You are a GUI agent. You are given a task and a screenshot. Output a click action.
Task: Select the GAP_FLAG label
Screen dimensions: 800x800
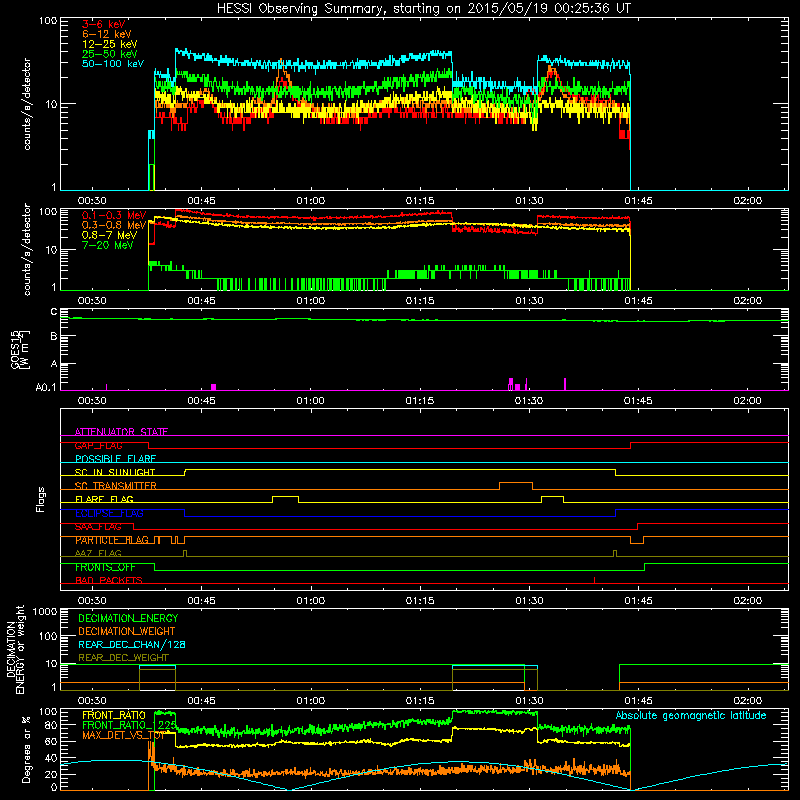coord(98,445)
